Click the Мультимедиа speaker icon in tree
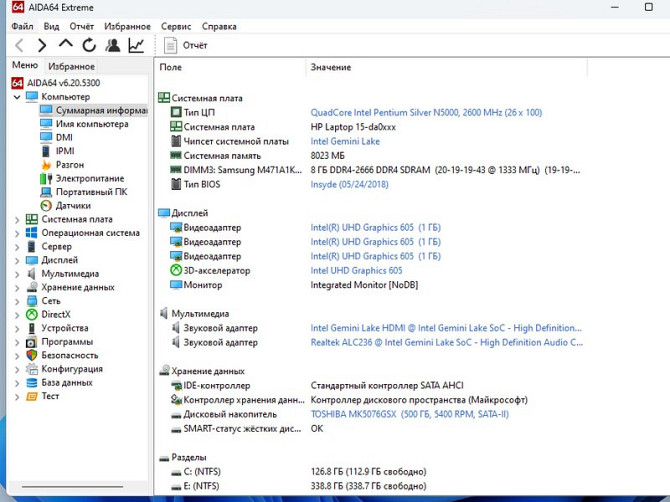The image size is (670, 502). point(32,274)
